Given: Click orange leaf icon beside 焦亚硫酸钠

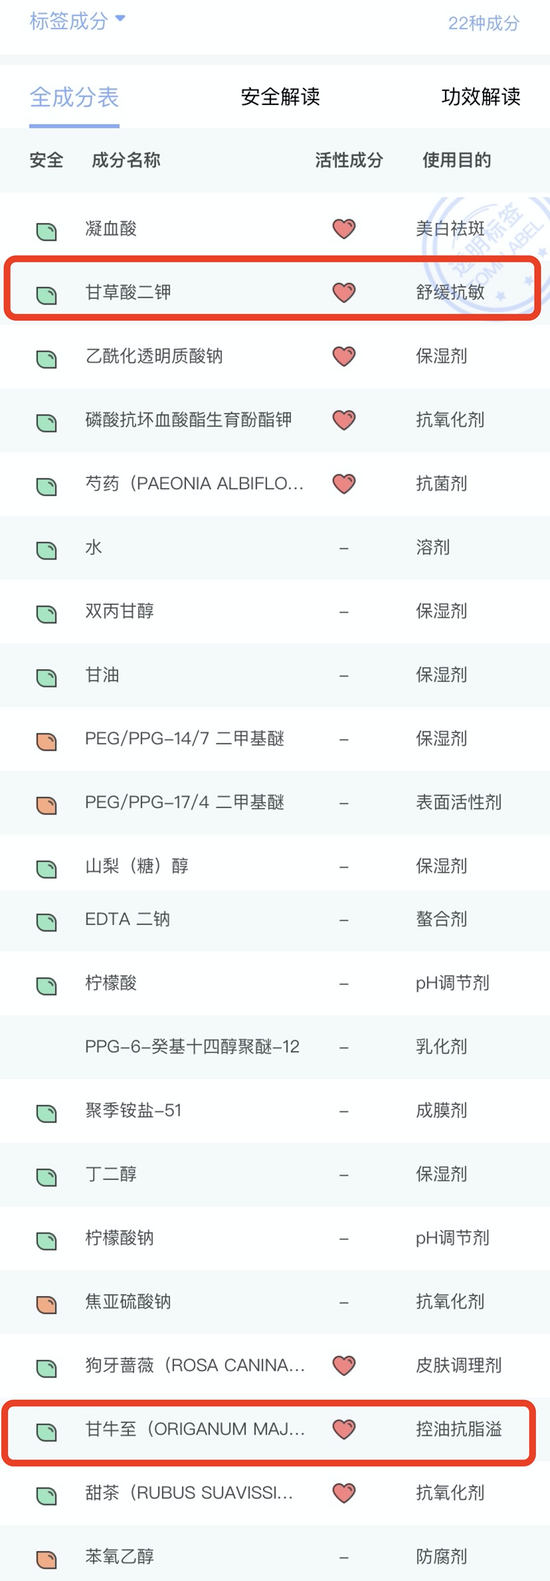Looking at the screenshot, I should (46, 1304).
